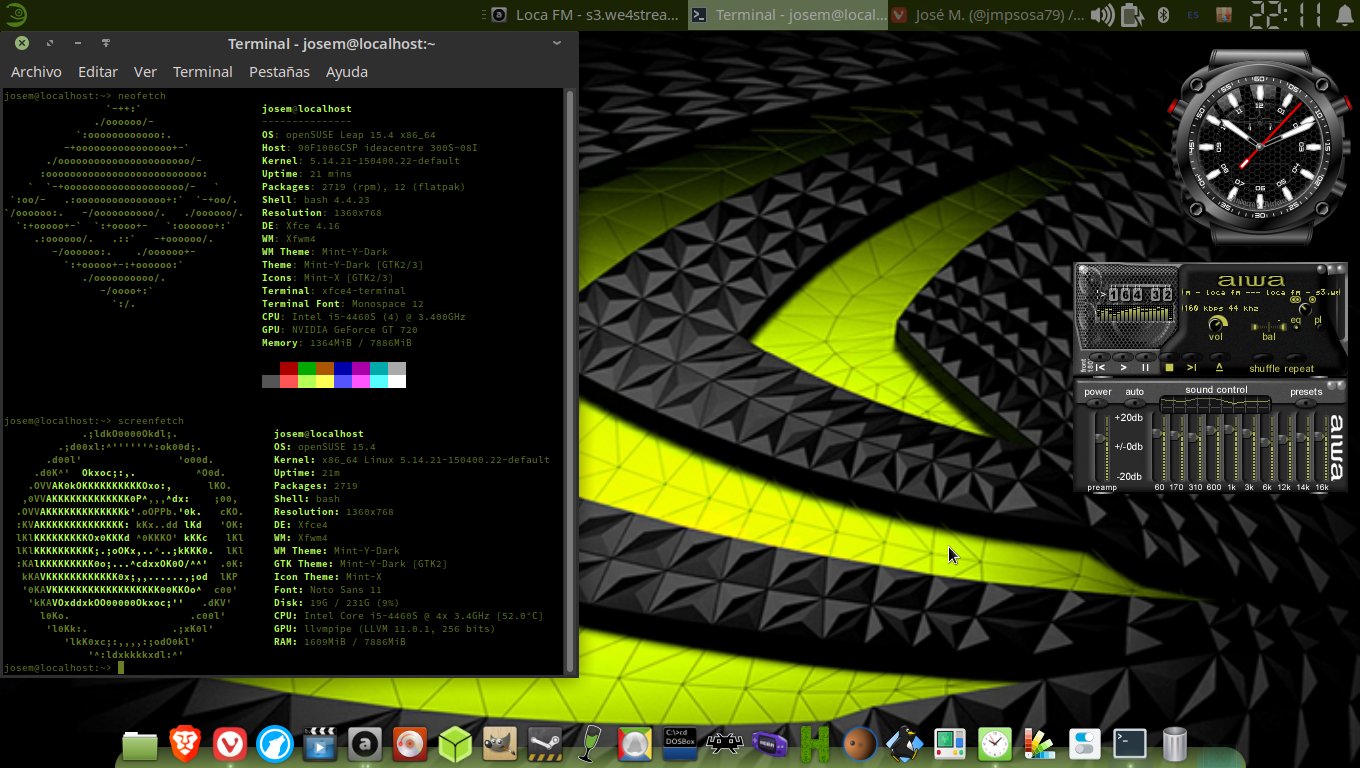This screenshot has width=1360, height=768.
Task: Click the Bluetooth icon in the panel
Action: click(x=1163, y=15)
